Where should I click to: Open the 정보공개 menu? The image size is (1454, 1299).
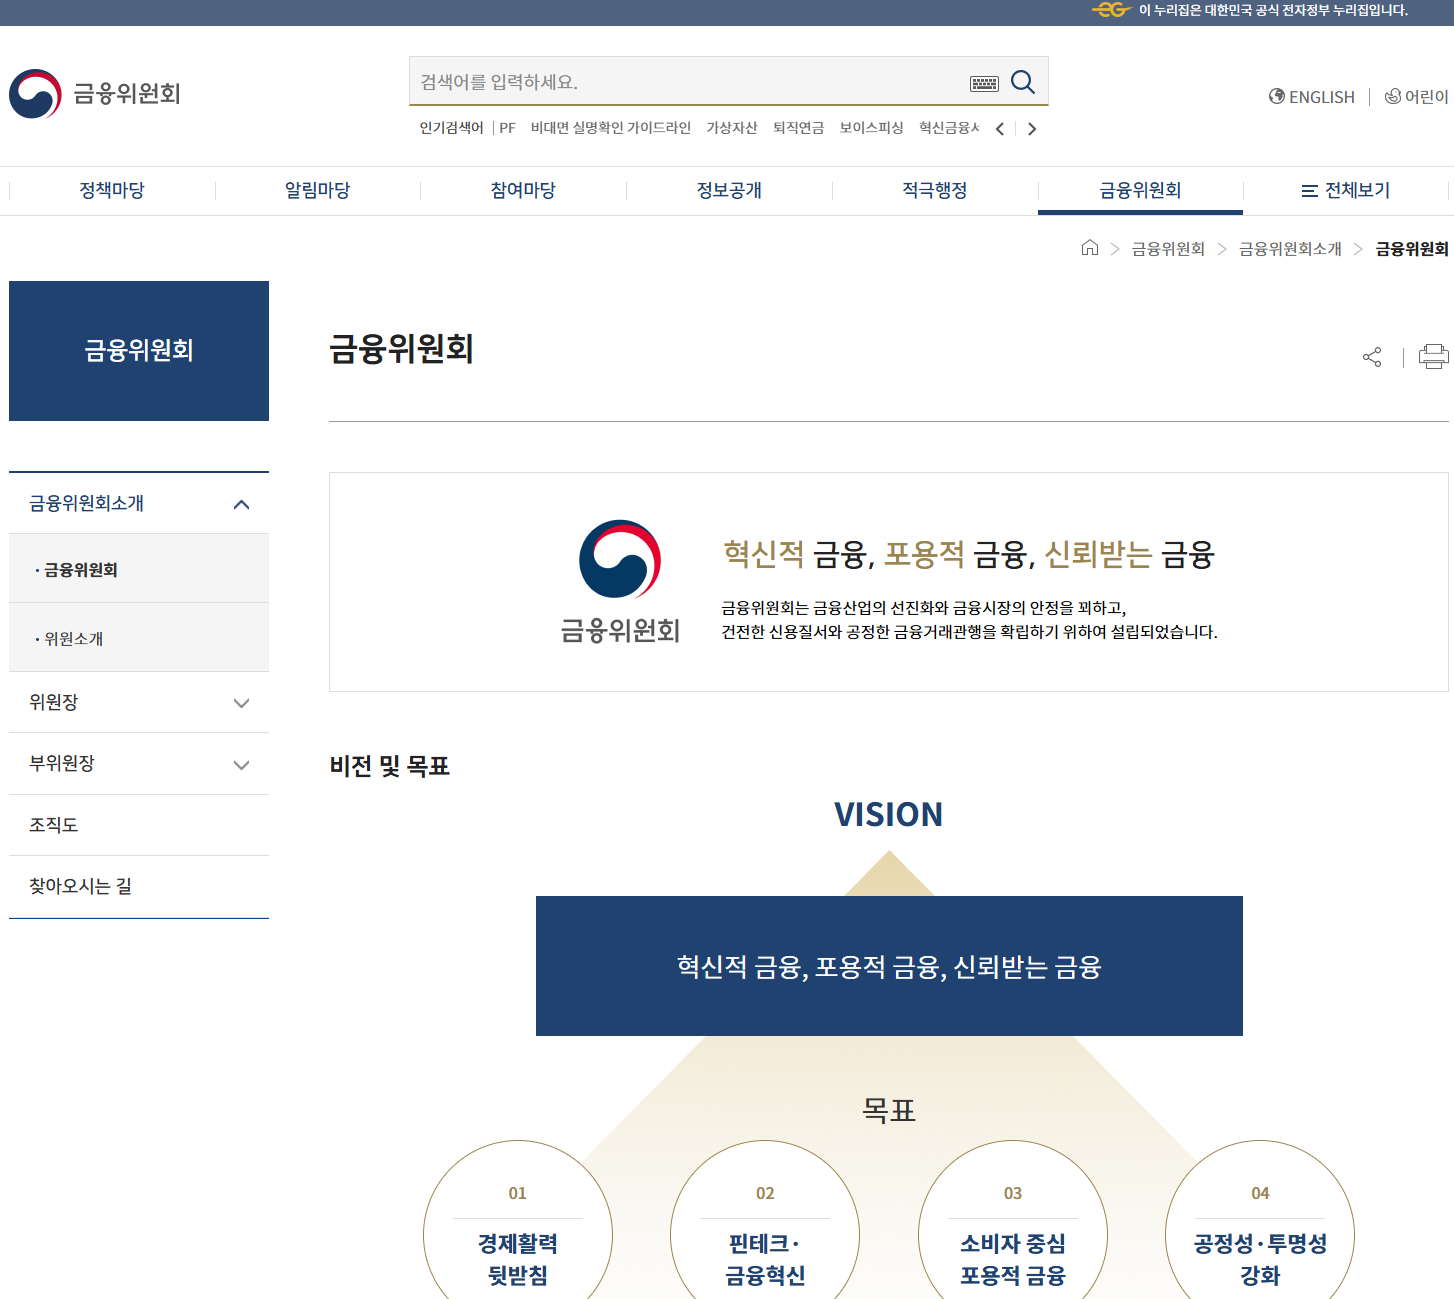pyautogui.click(x=729, y=190)
